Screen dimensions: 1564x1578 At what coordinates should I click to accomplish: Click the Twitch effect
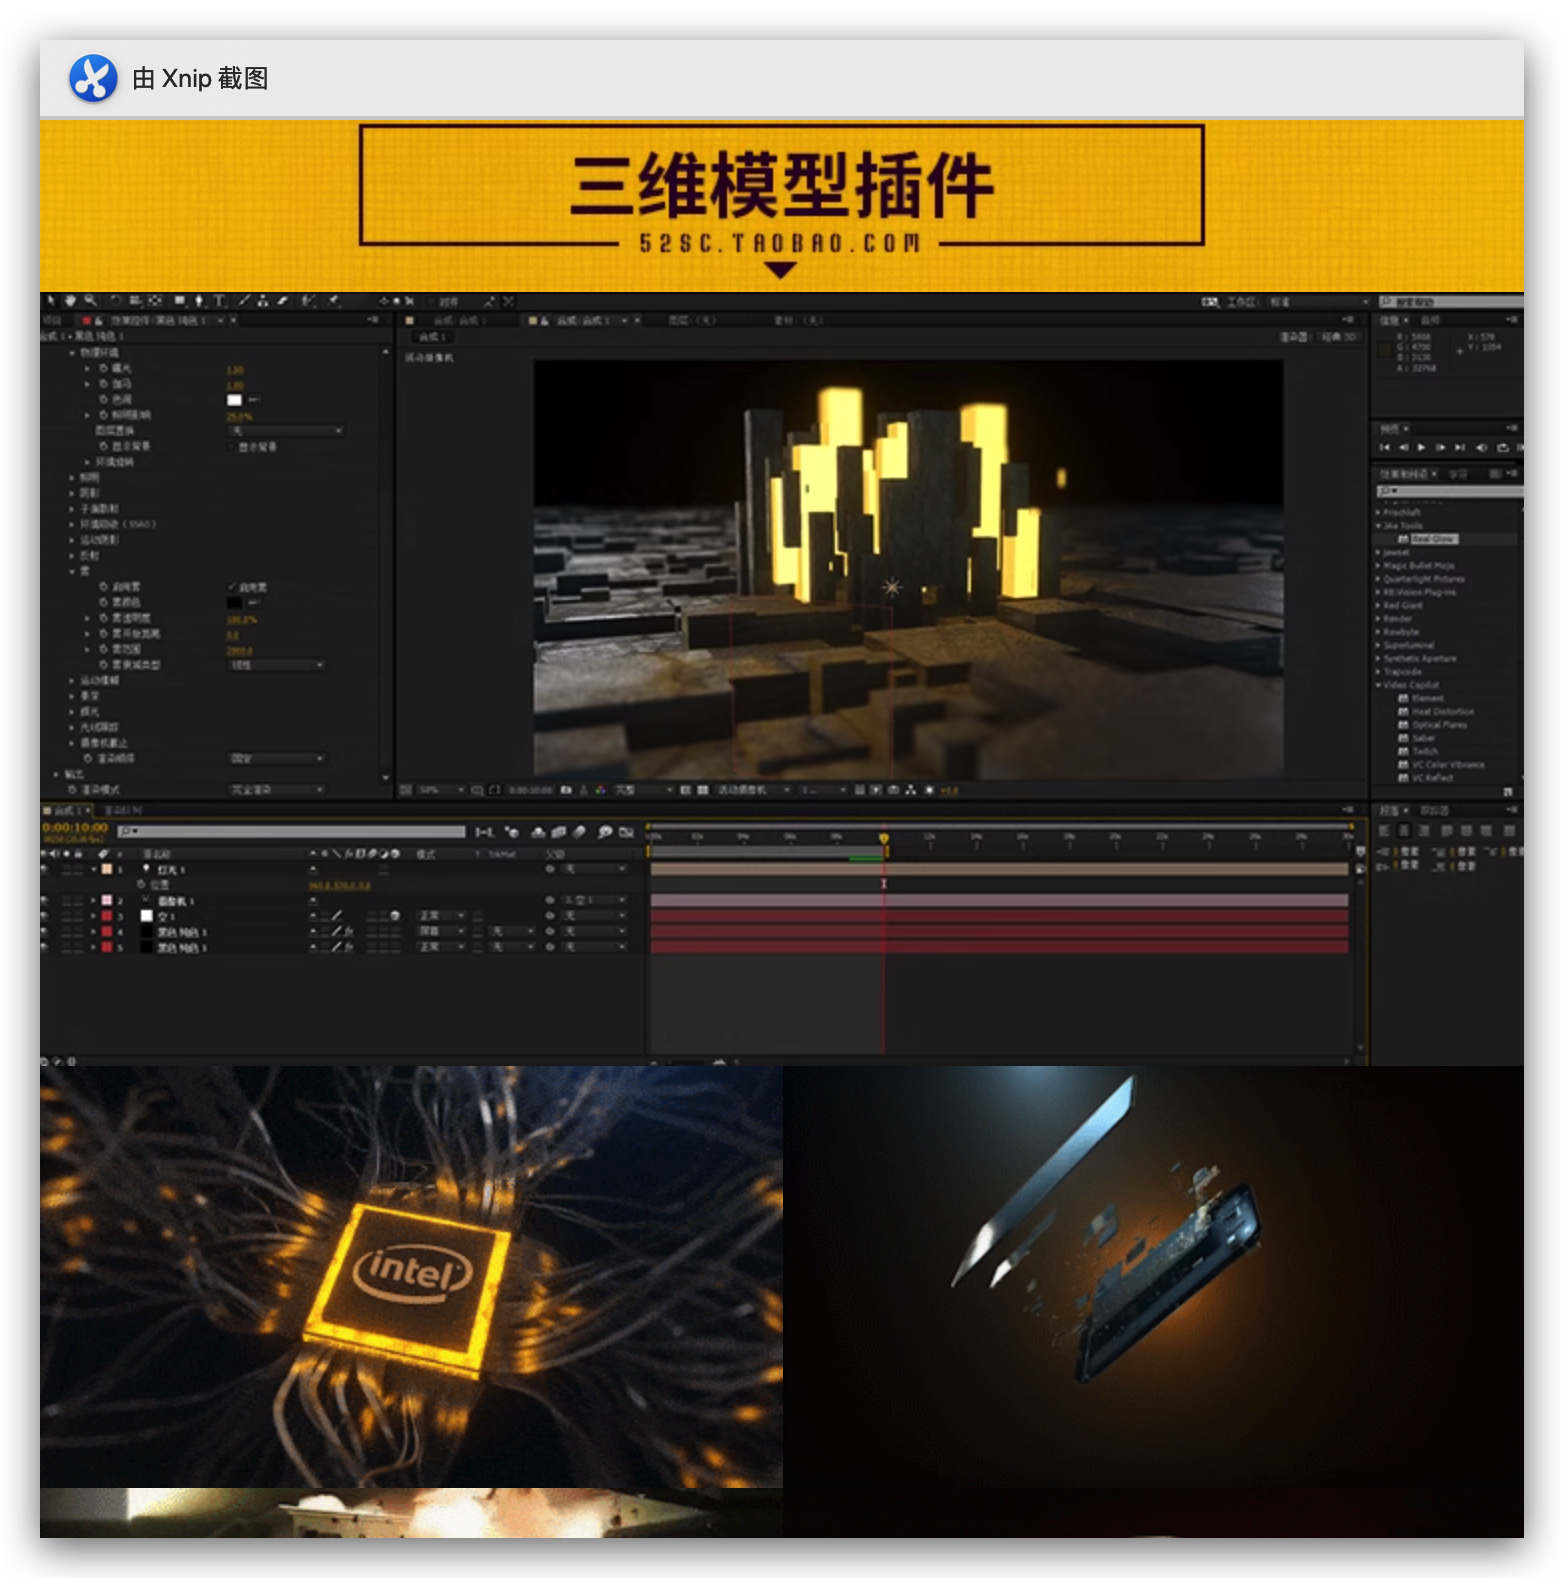coord(1425,751)
